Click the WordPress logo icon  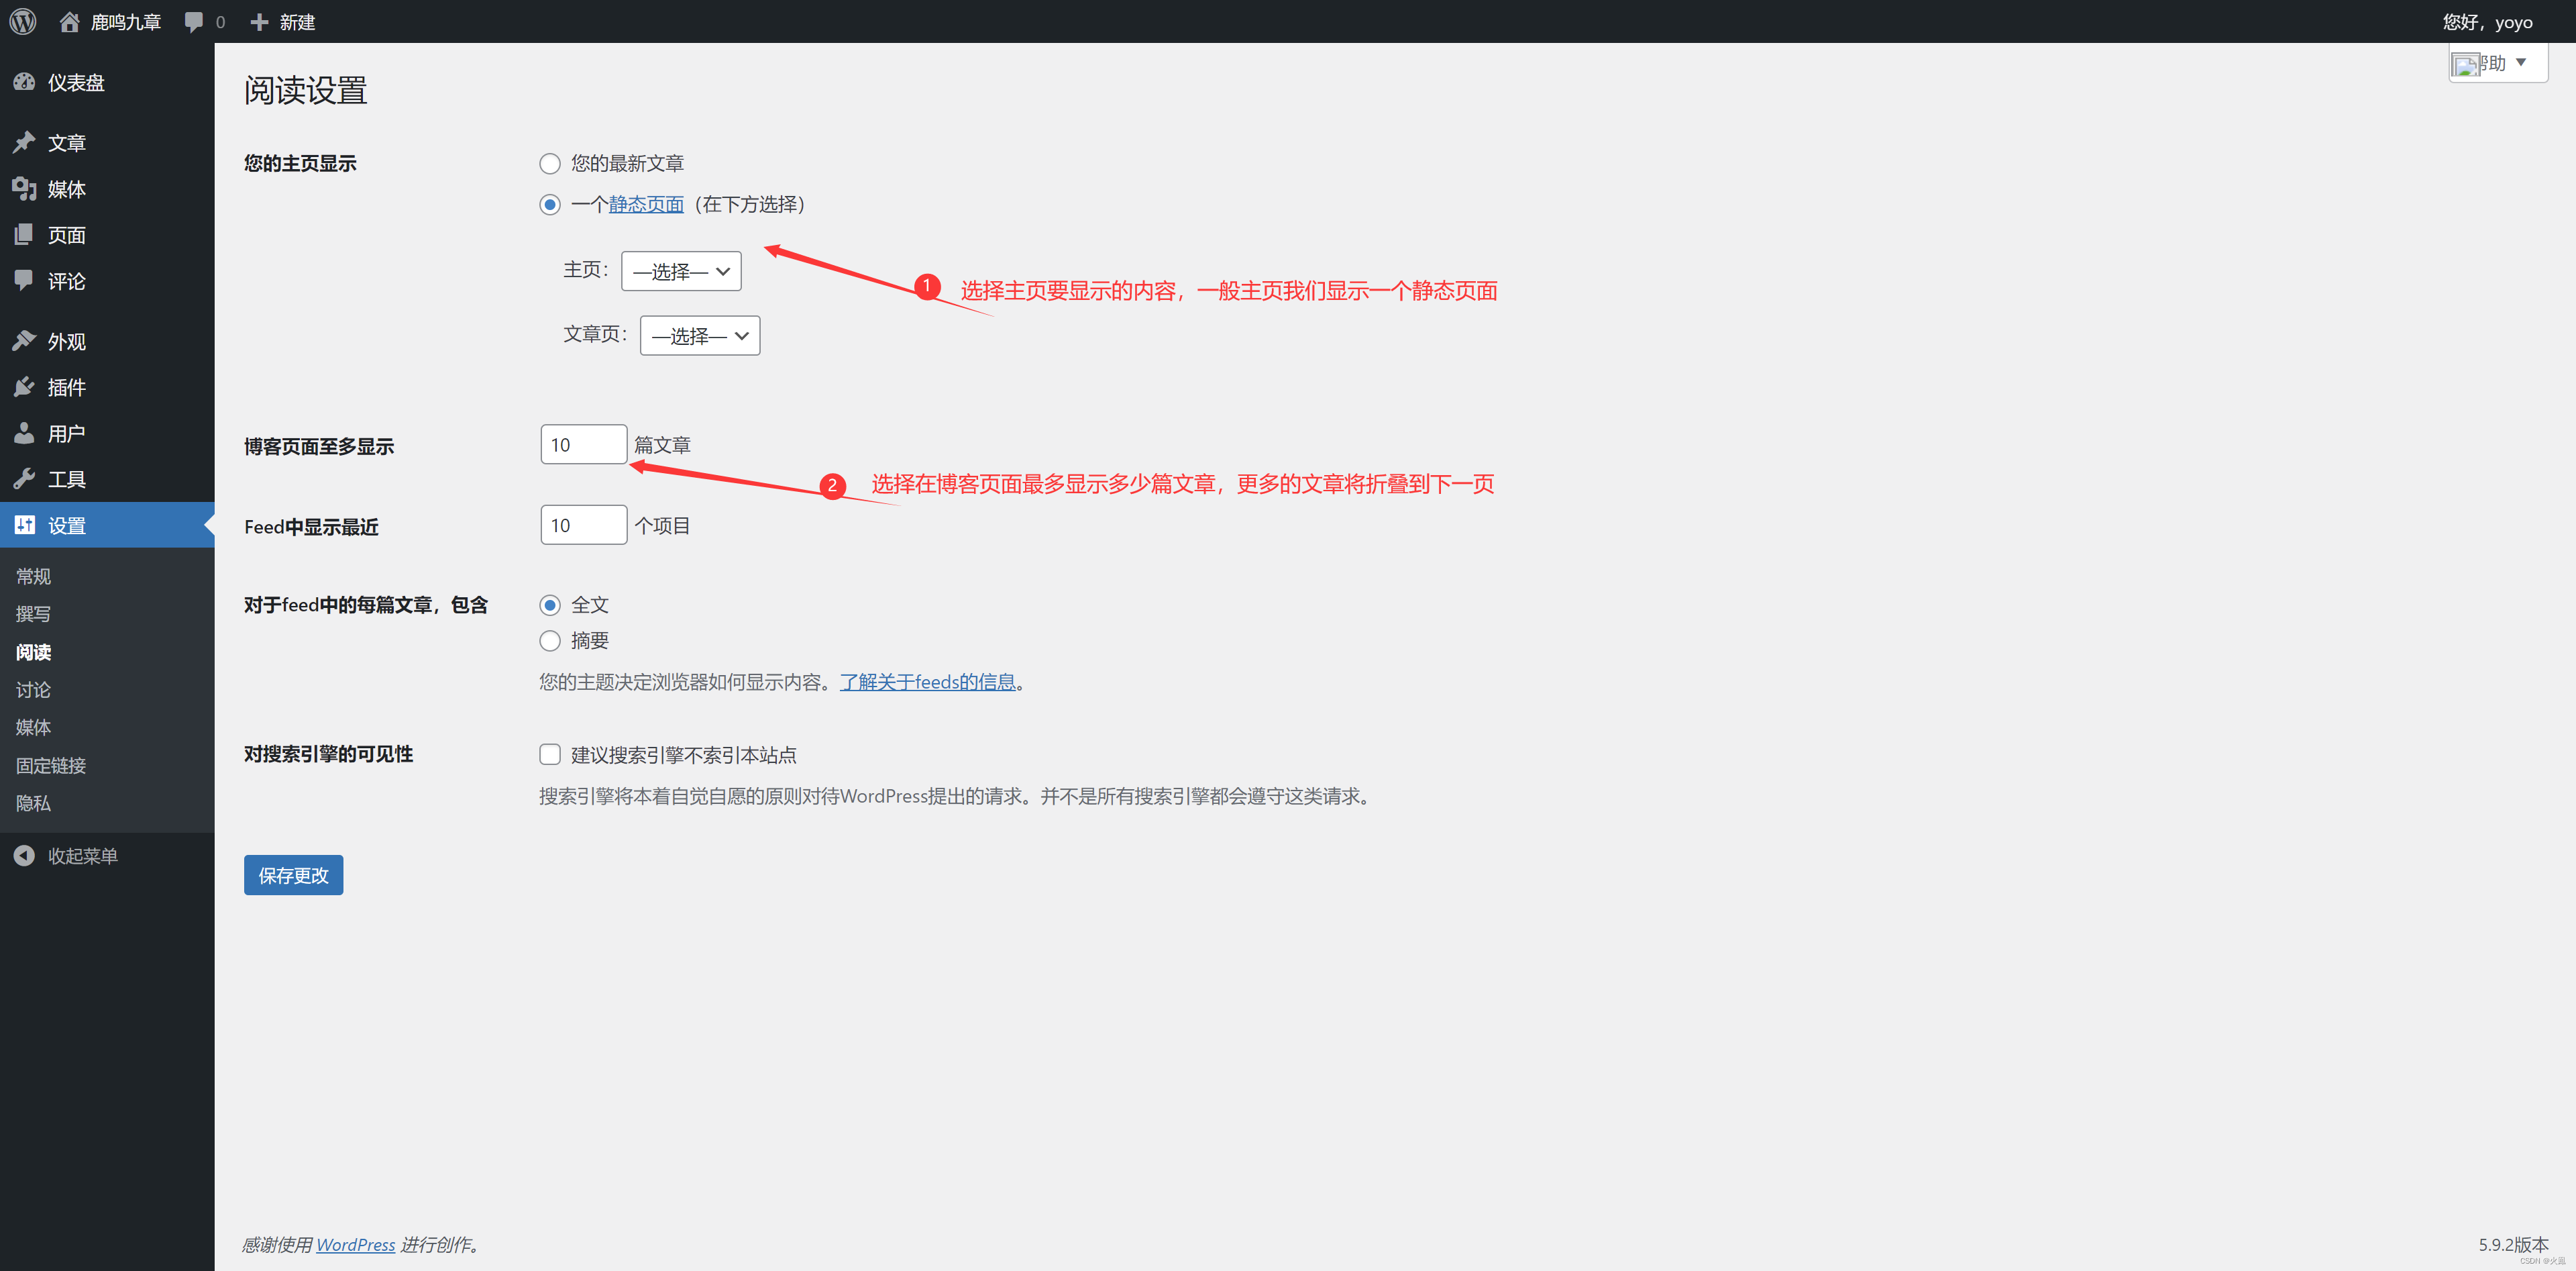(x=23, y=21)
